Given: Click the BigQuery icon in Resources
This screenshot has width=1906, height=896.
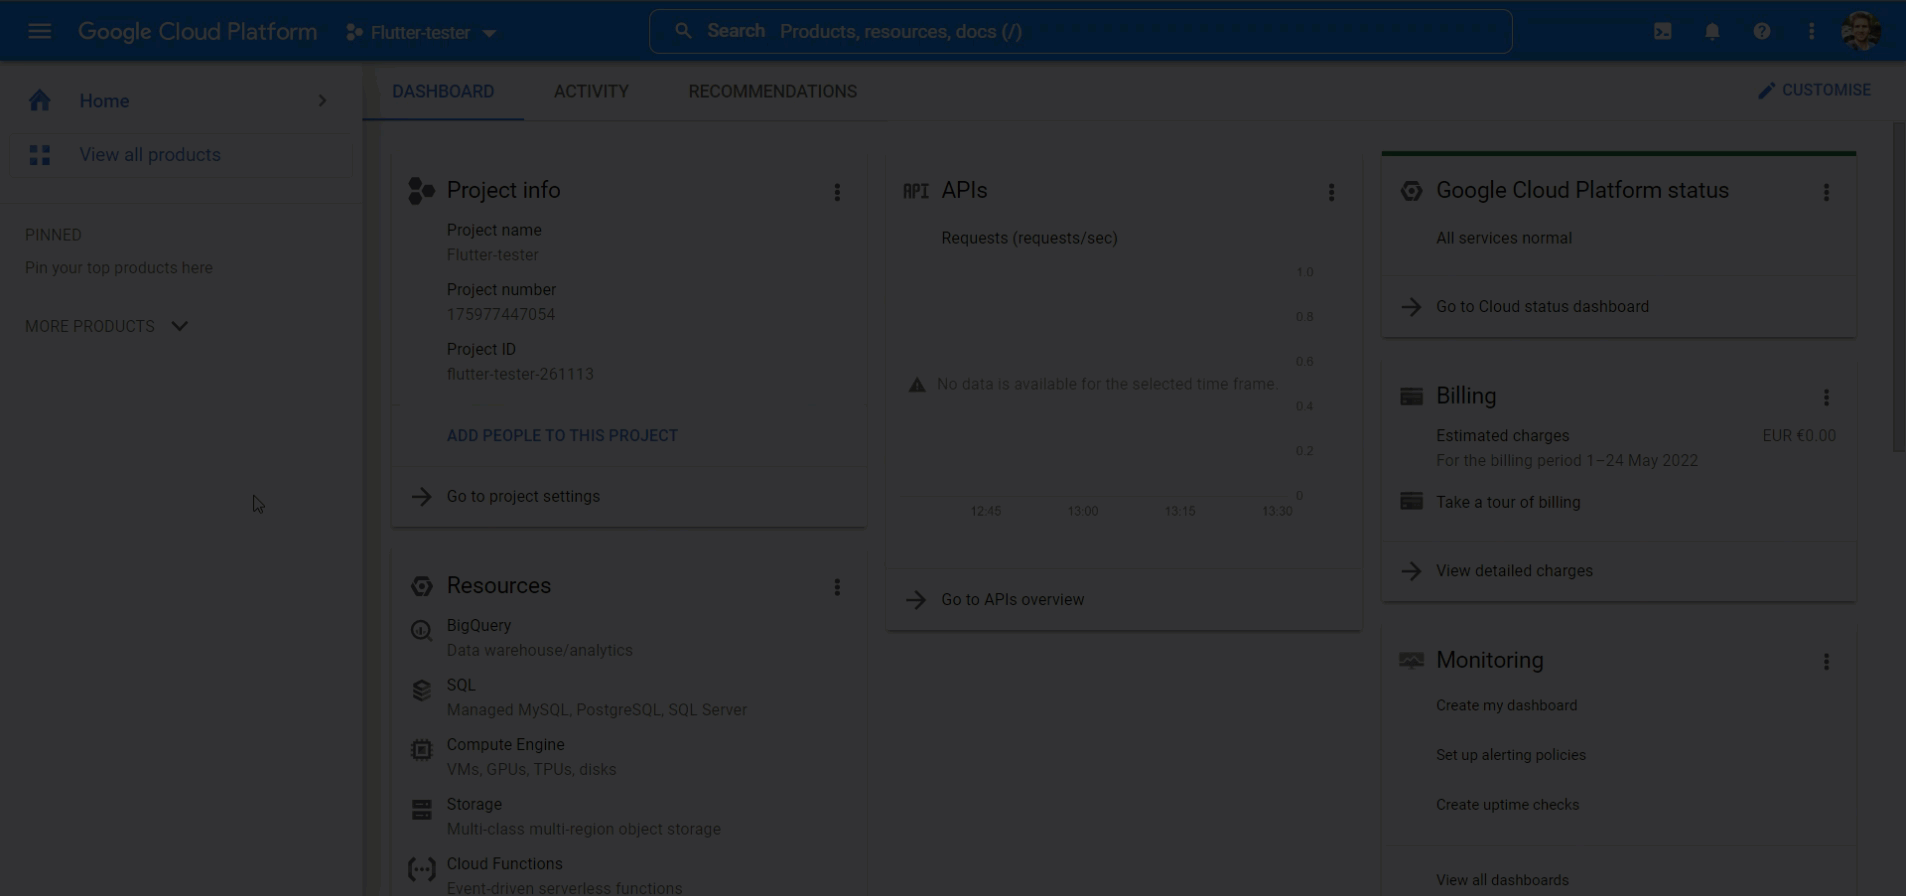Looking at the screenshot, I should 421,630.
